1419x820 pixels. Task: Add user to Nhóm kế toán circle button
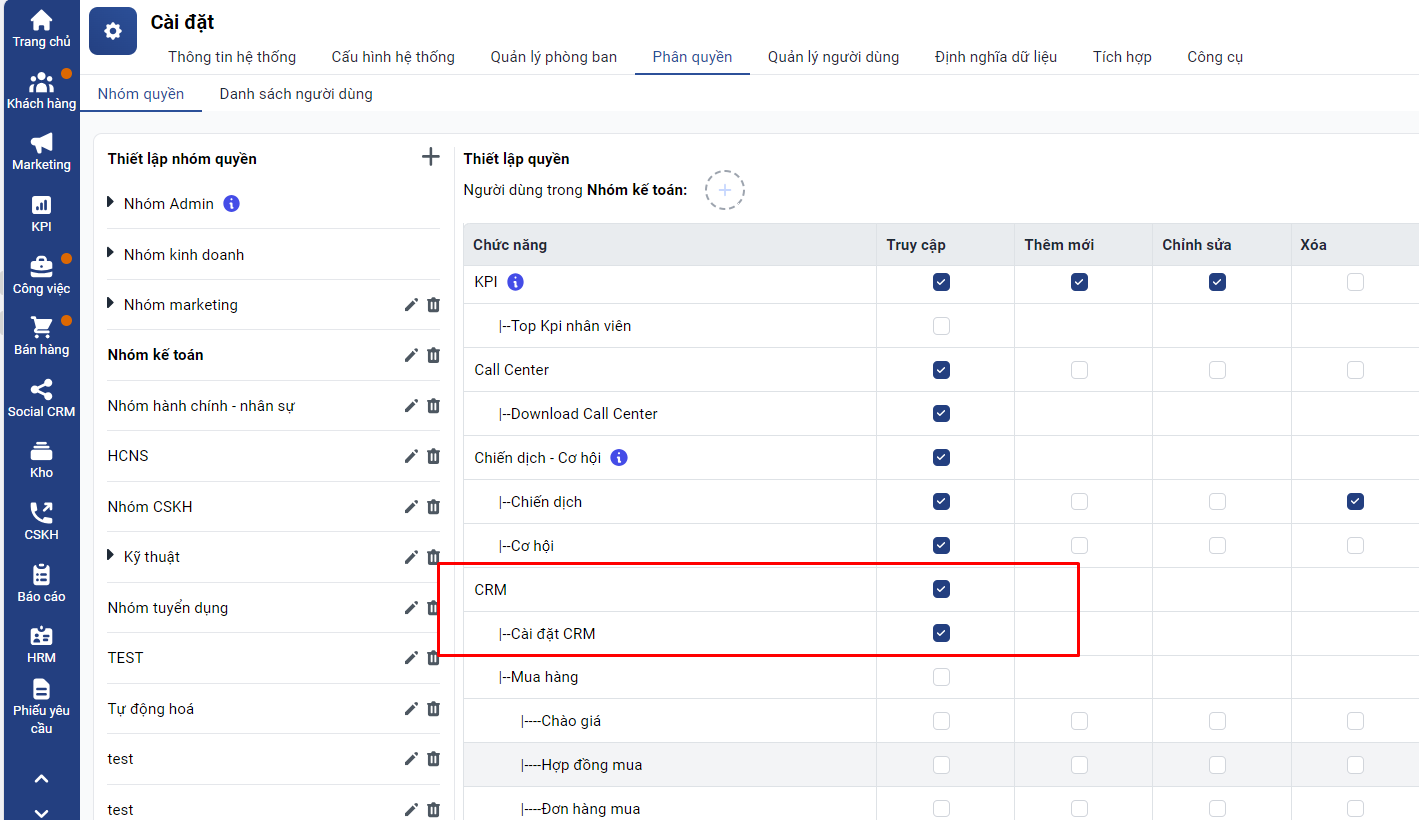(724, 190)
